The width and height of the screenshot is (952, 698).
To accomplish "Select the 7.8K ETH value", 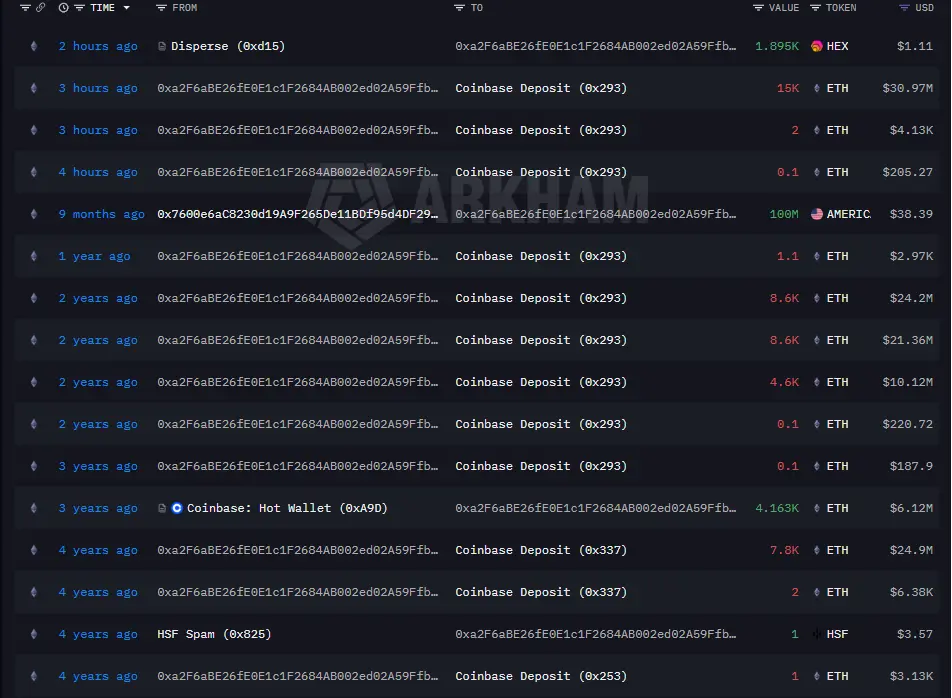I will [784, 550].
